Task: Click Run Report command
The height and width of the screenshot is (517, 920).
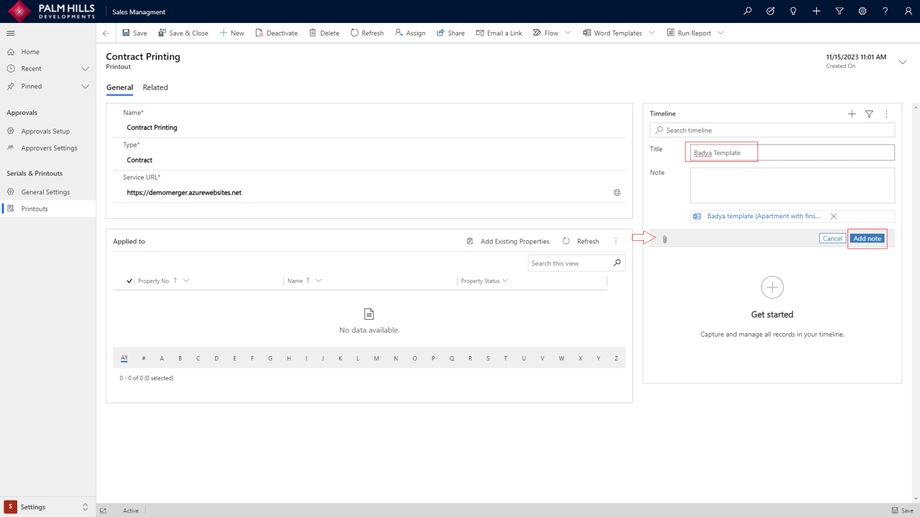Action: (689, 33)
